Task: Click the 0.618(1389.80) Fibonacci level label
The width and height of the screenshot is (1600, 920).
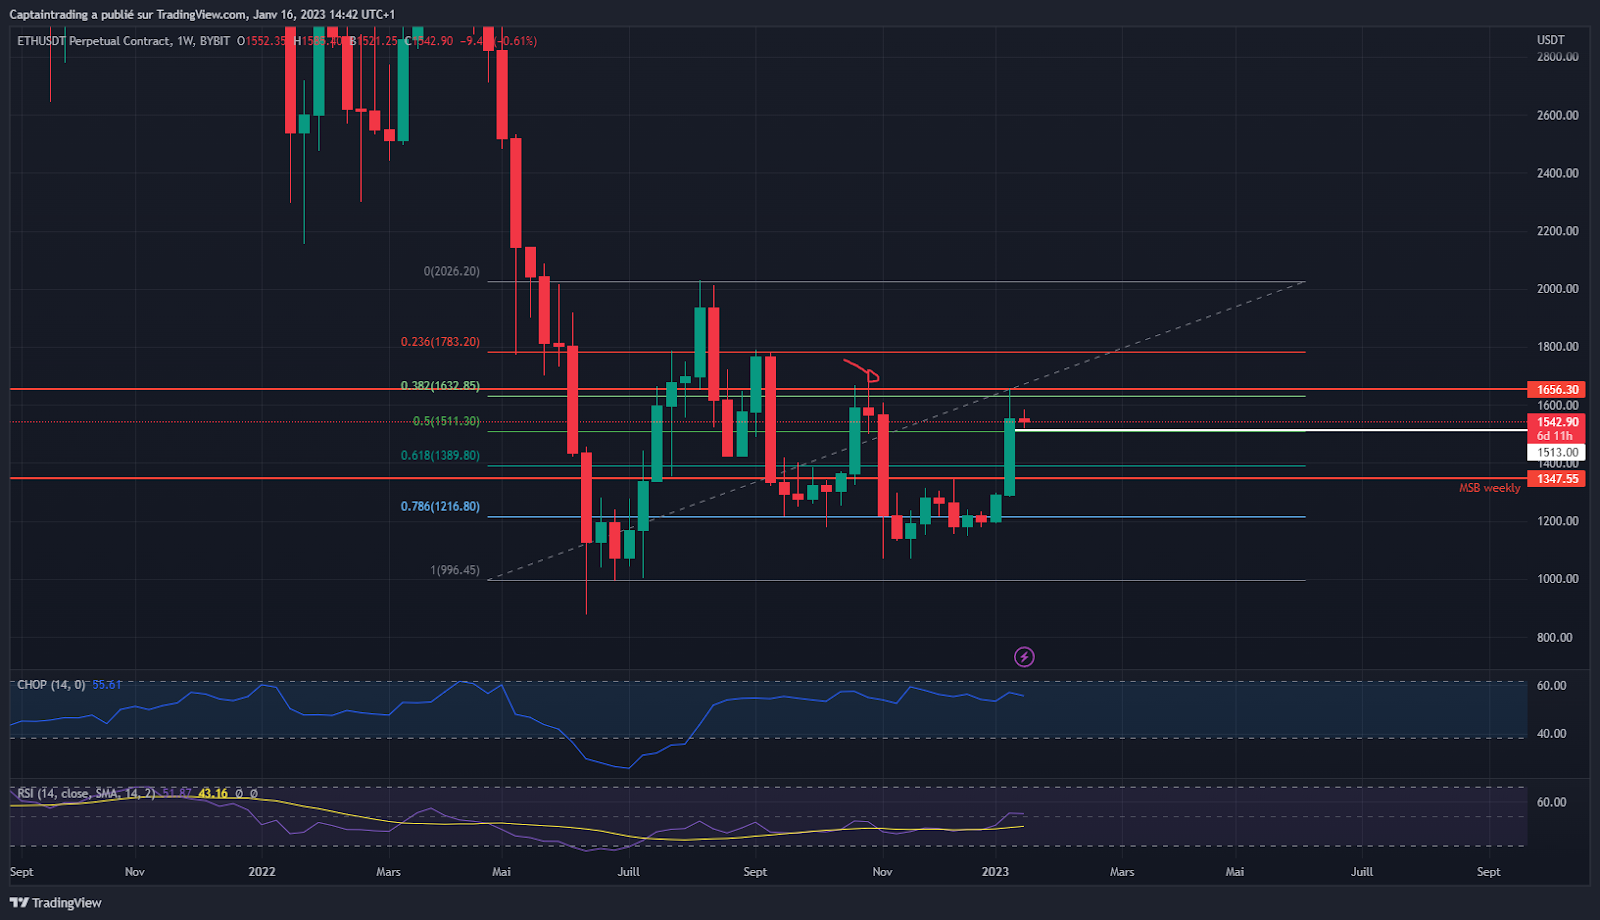Action: [x=440, y=456]
